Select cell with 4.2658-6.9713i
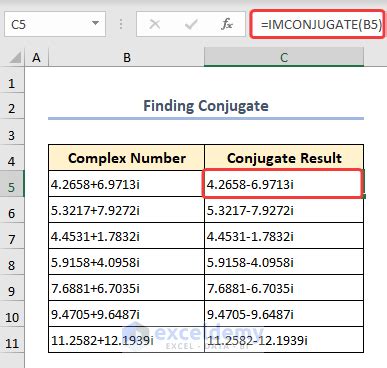Screen dimensions: 387x368 coord(284,184)
